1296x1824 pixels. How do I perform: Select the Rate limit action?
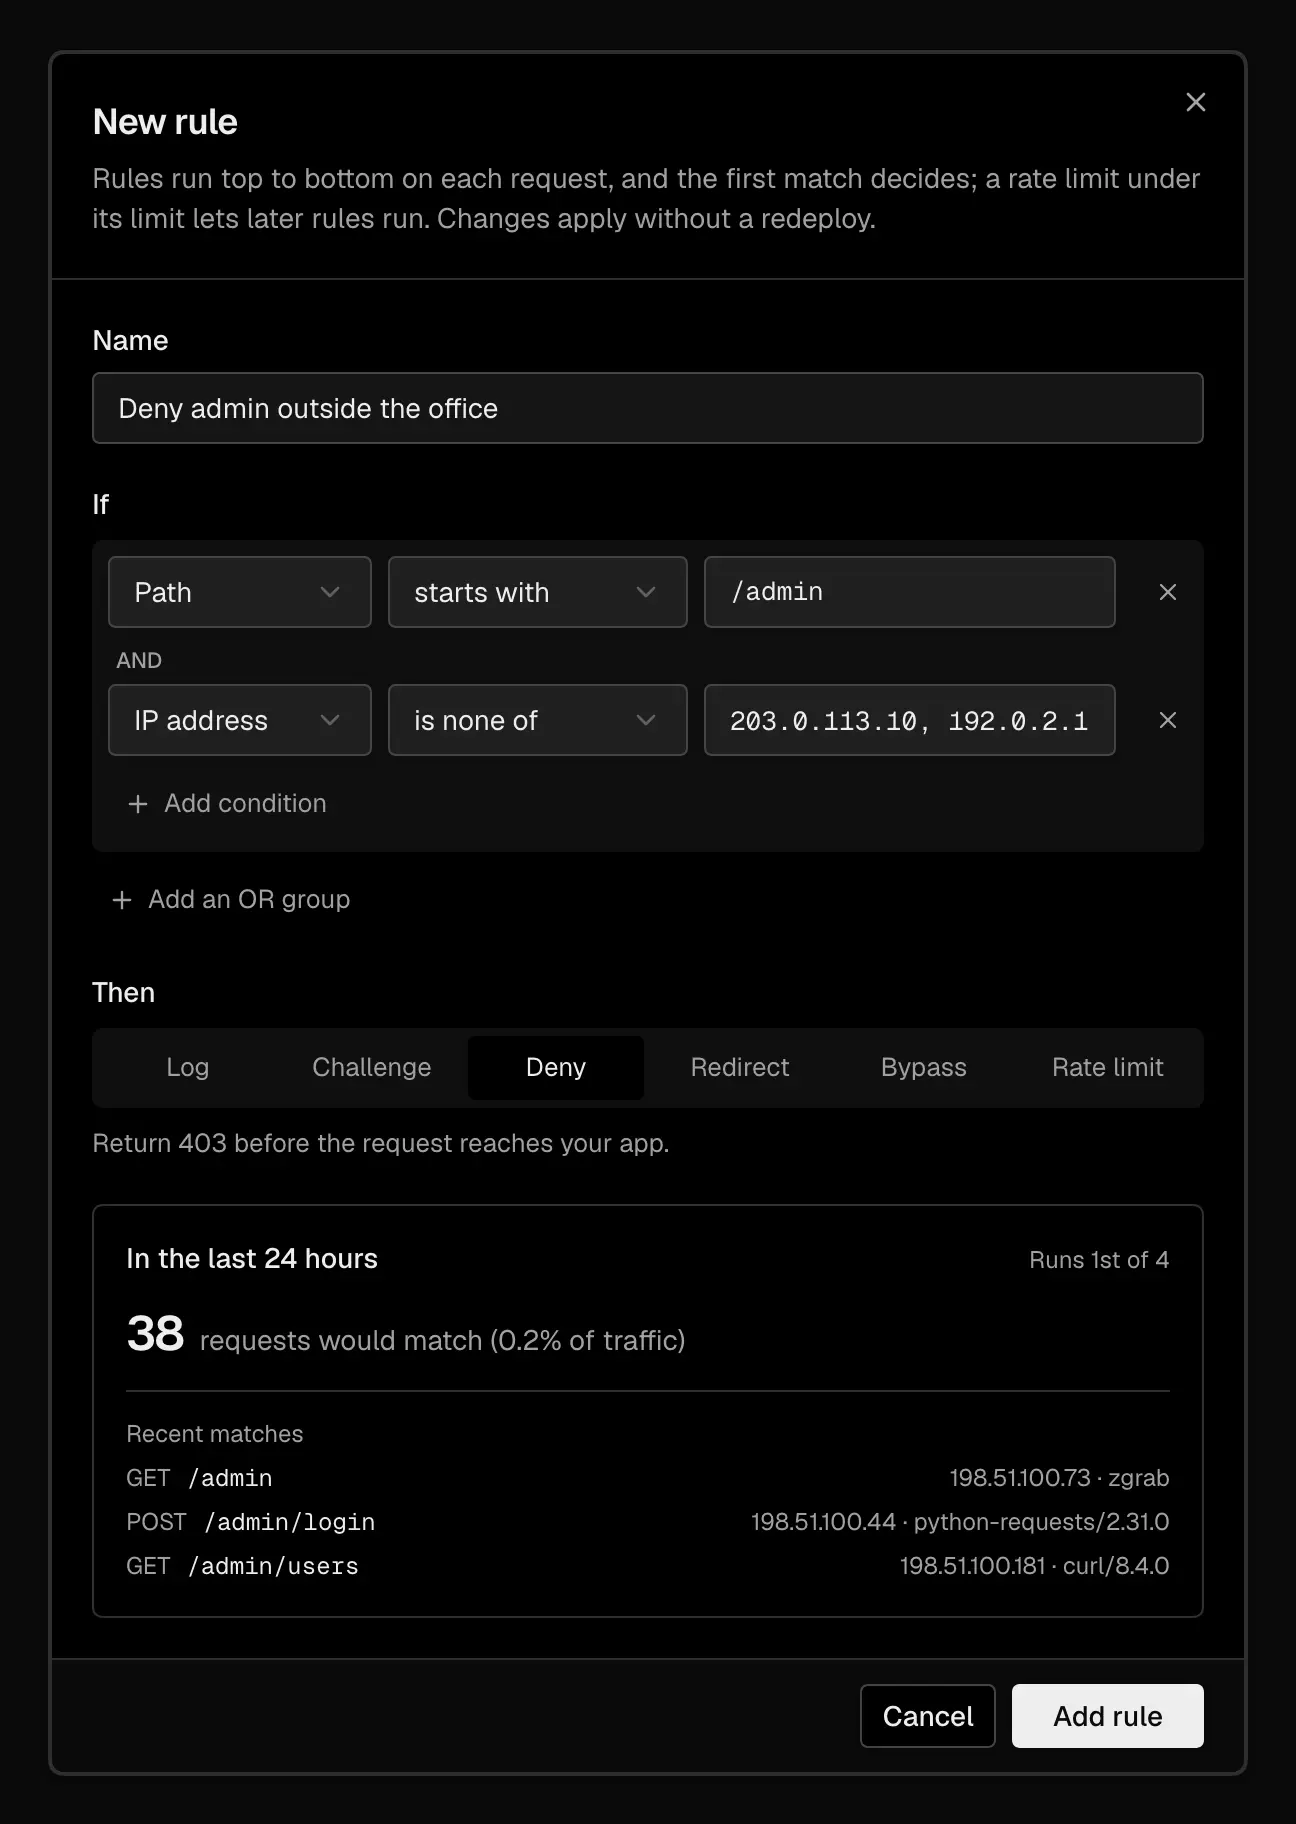coord(1108,1068)
